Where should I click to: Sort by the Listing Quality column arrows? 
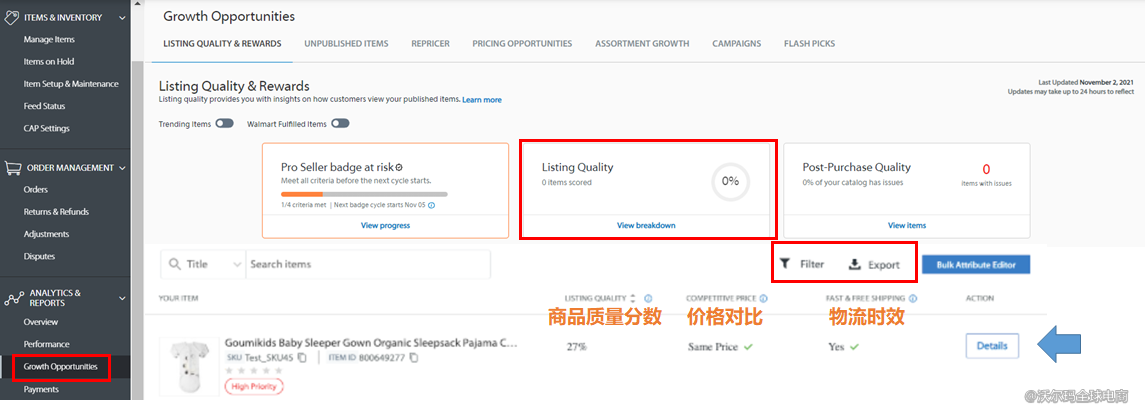point(633,299)
